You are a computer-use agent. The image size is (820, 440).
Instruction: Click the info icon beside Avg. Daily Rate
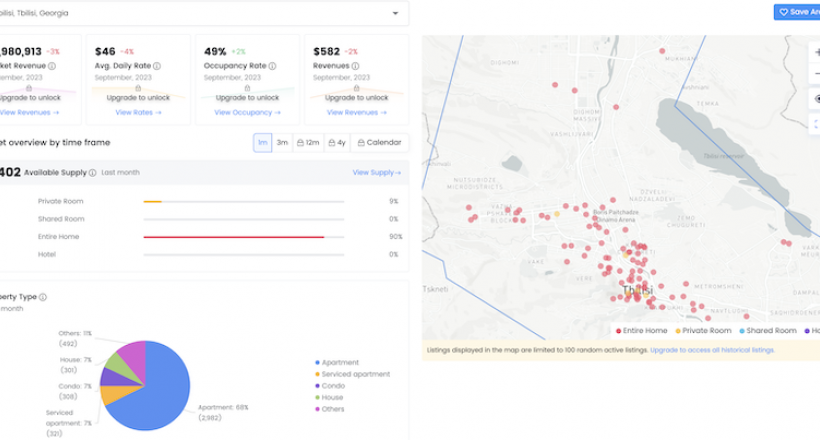coord(157,66)
